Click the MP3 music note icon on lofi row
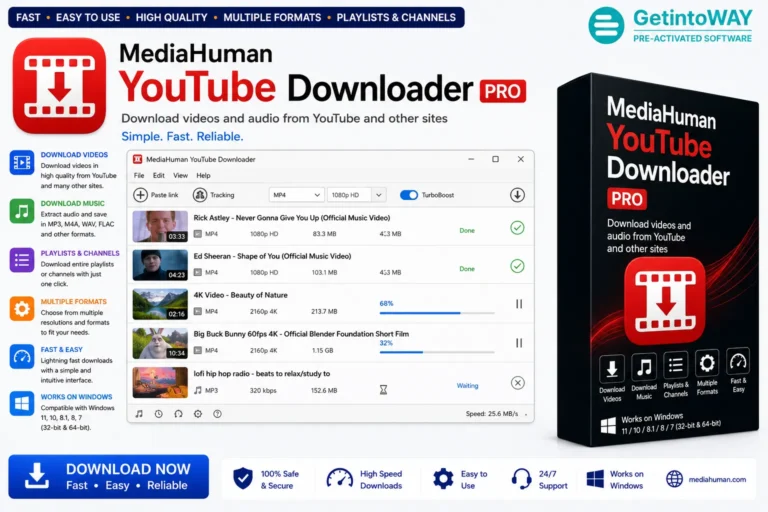 click(198, 390)
